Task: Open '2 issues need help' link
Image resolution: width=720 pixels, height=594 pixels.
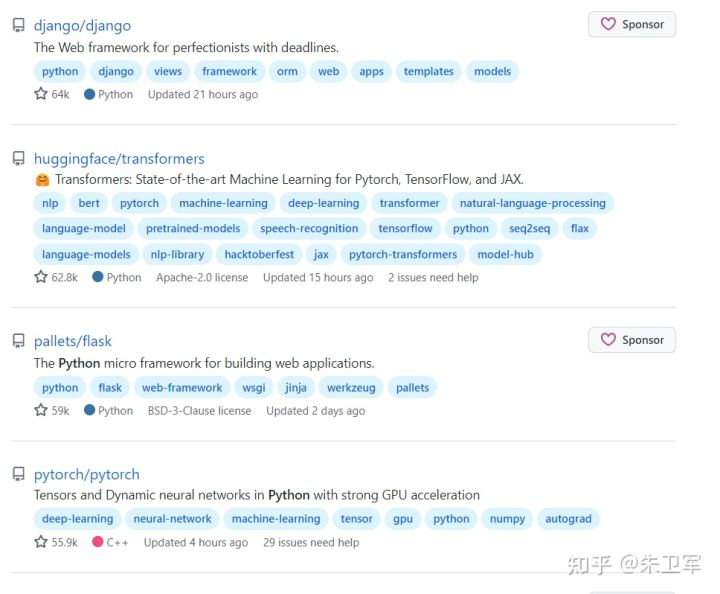Action: 433,277
